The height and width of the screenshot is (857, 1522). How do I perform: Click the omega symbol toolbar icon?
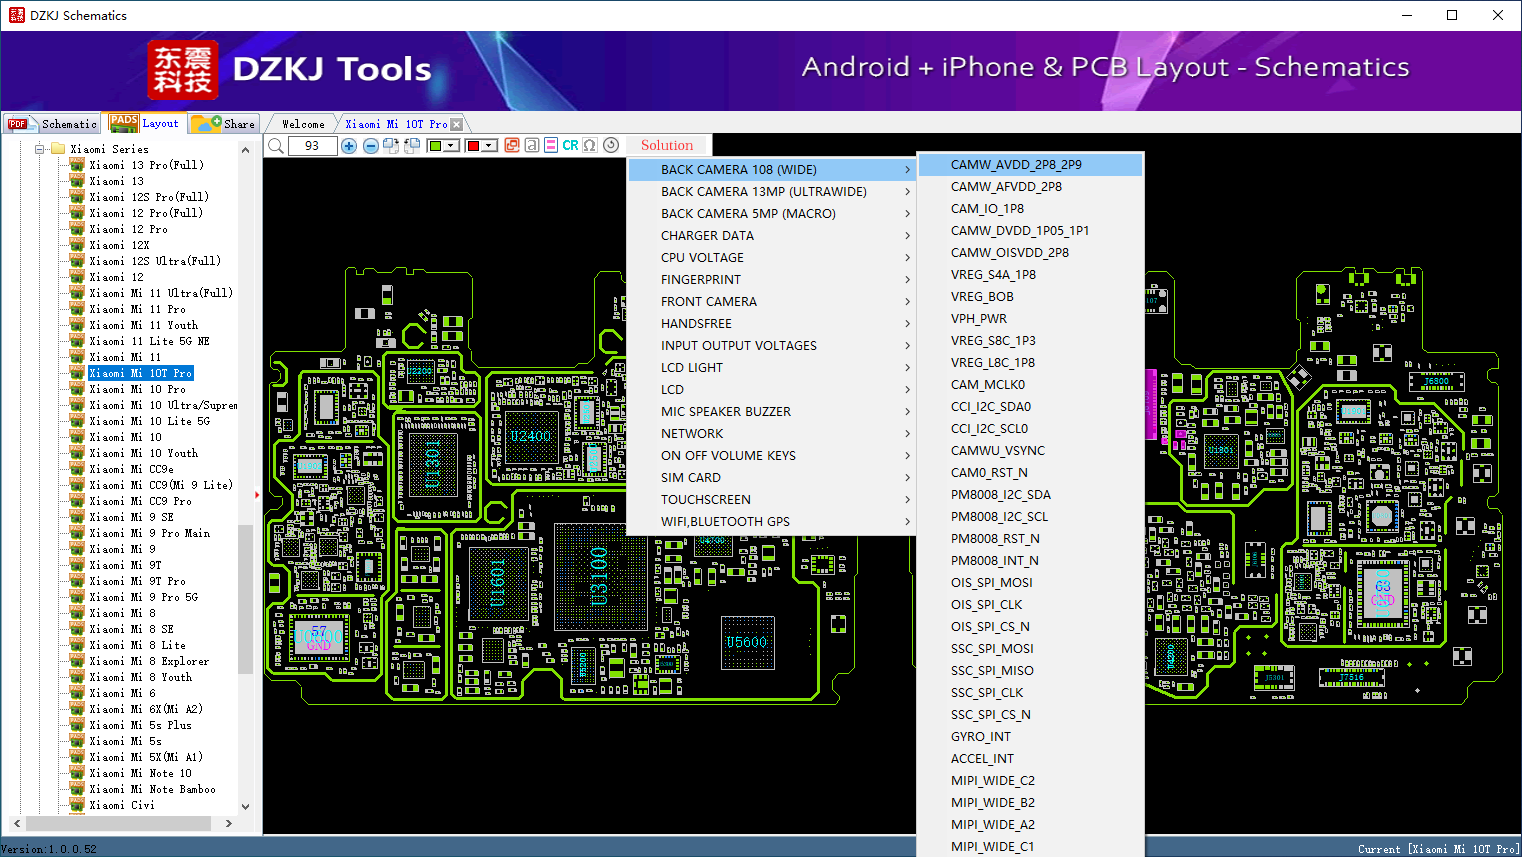coord(590,146)
